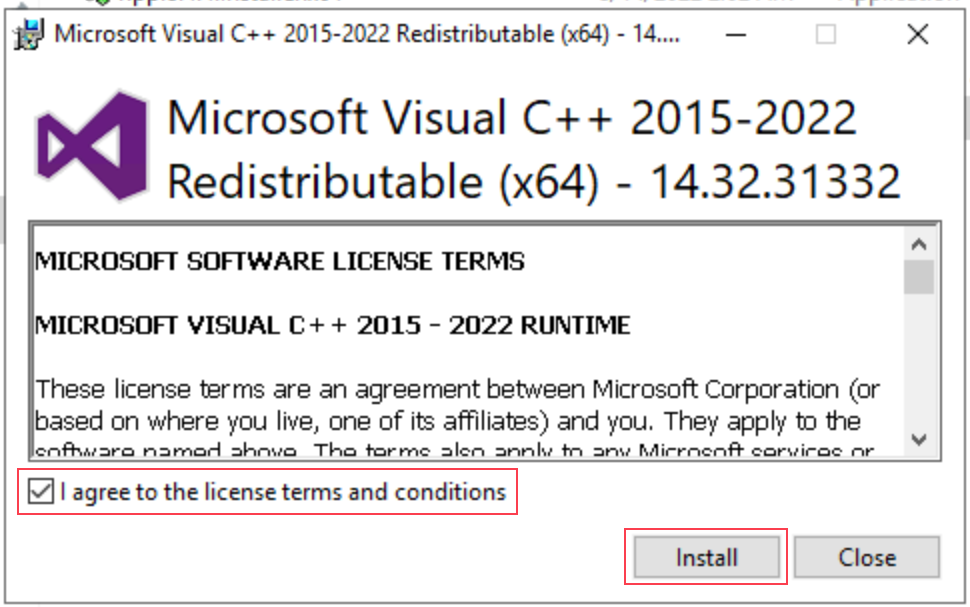Click 'MICROSOFT VISUAL C++ 2015 - 2022 RUNTIME' text
This screenshot has height=607, width=970.
pos(333,325)
